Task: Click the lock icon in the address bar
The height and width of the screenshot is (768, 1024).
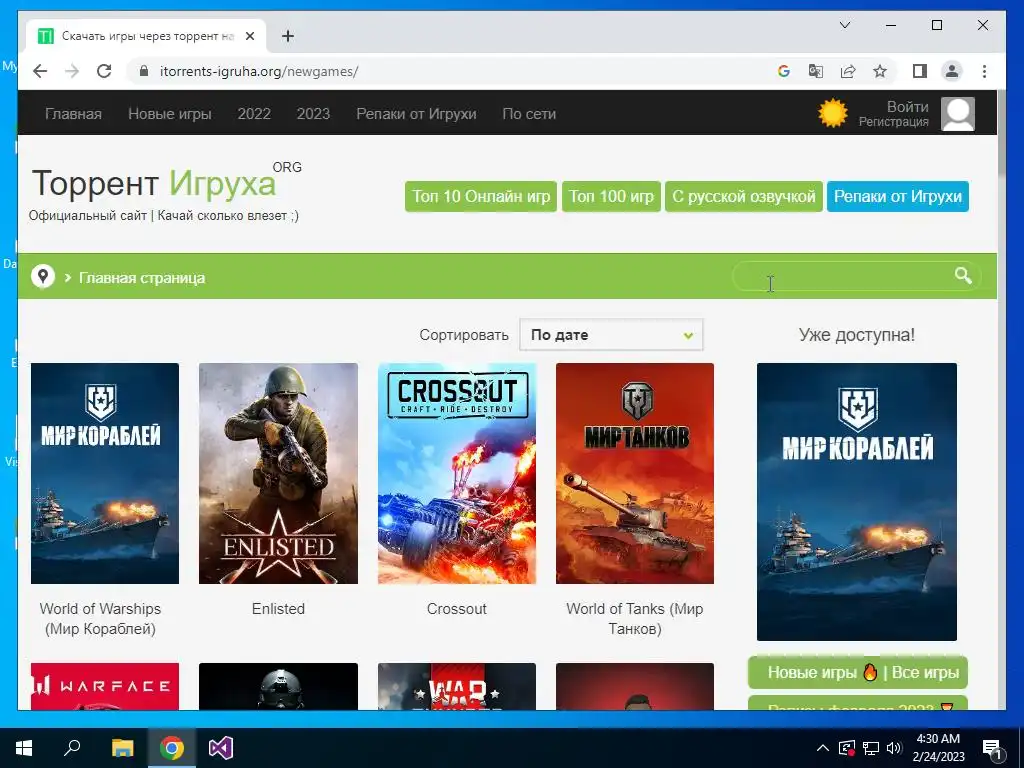Action: point(144,71)
